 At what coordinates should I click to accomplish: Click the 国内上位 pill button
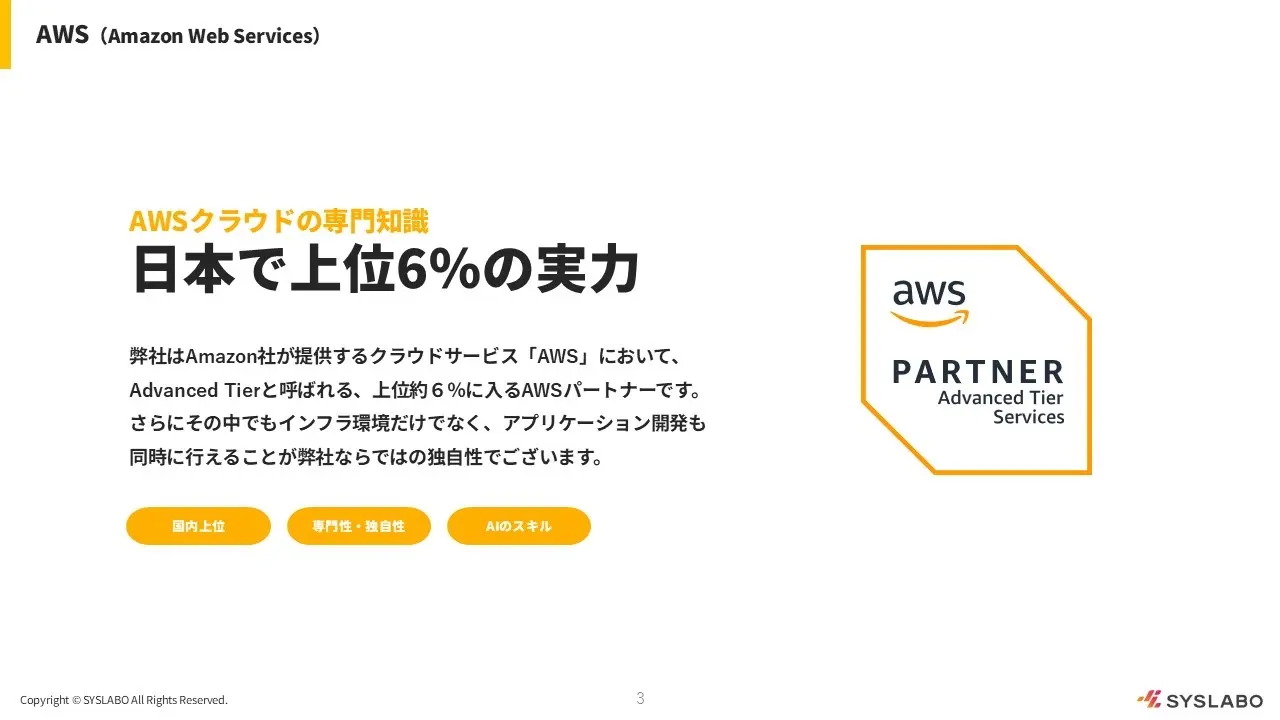coord(198,526)
